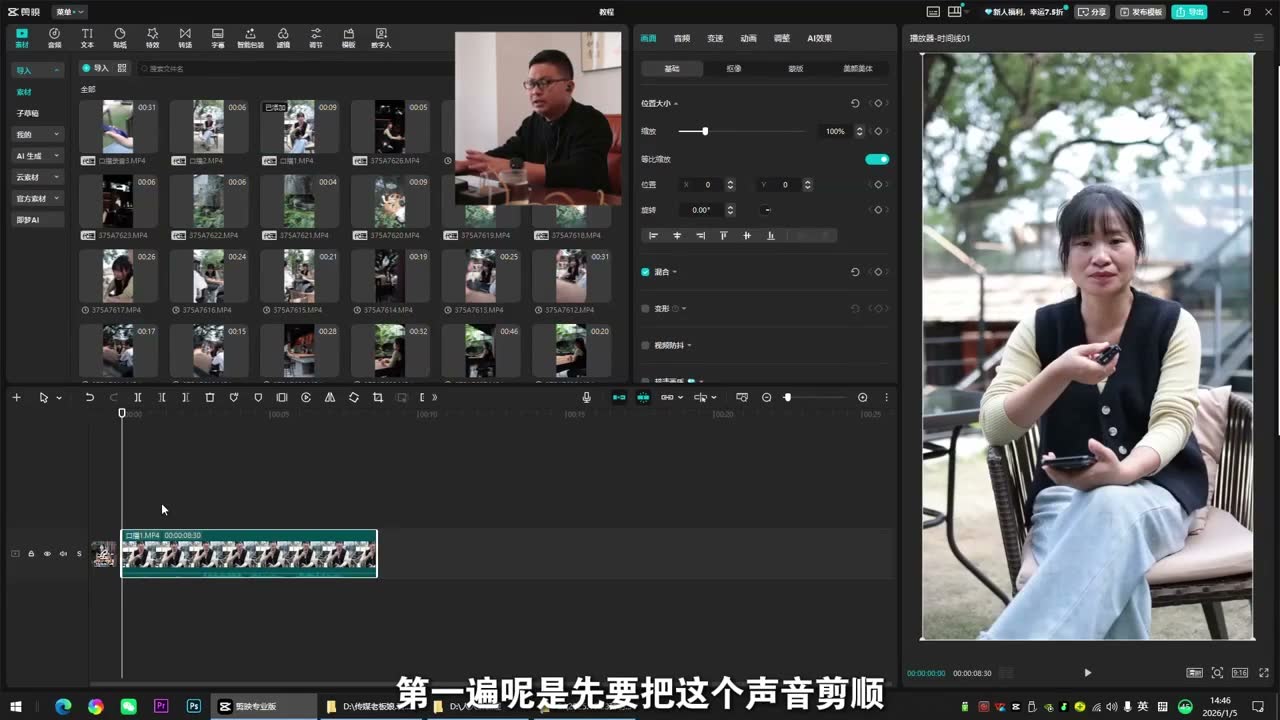This screenshot has height=720, width=1280.
Task: Uncheck the 混合 blend checkbox
Action: tap(645, 272)
